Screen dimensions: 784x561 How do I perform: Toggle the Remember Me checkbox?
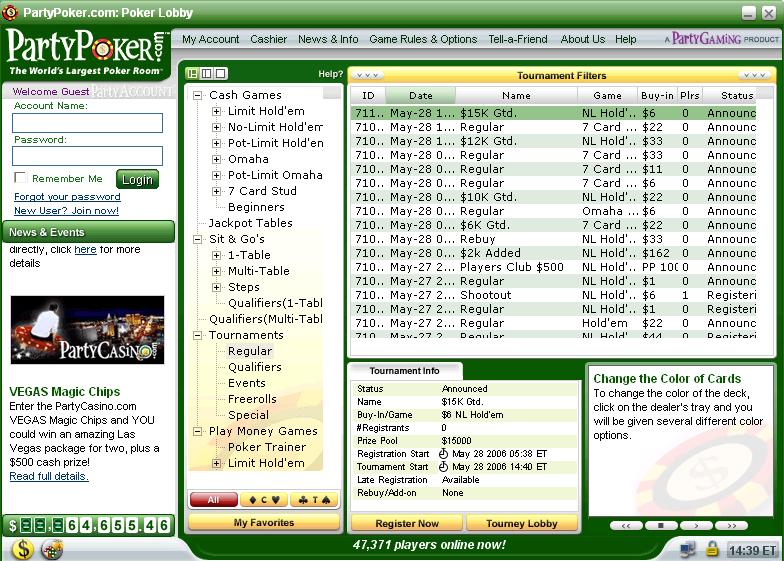point(20,178)
